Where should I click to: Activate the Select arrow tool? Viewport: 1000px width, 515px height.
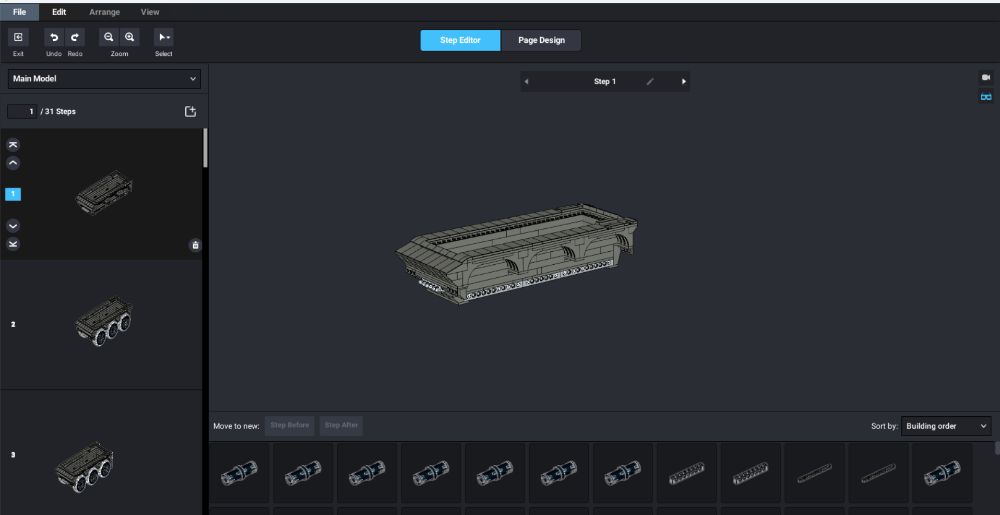(x=164, y=38)
